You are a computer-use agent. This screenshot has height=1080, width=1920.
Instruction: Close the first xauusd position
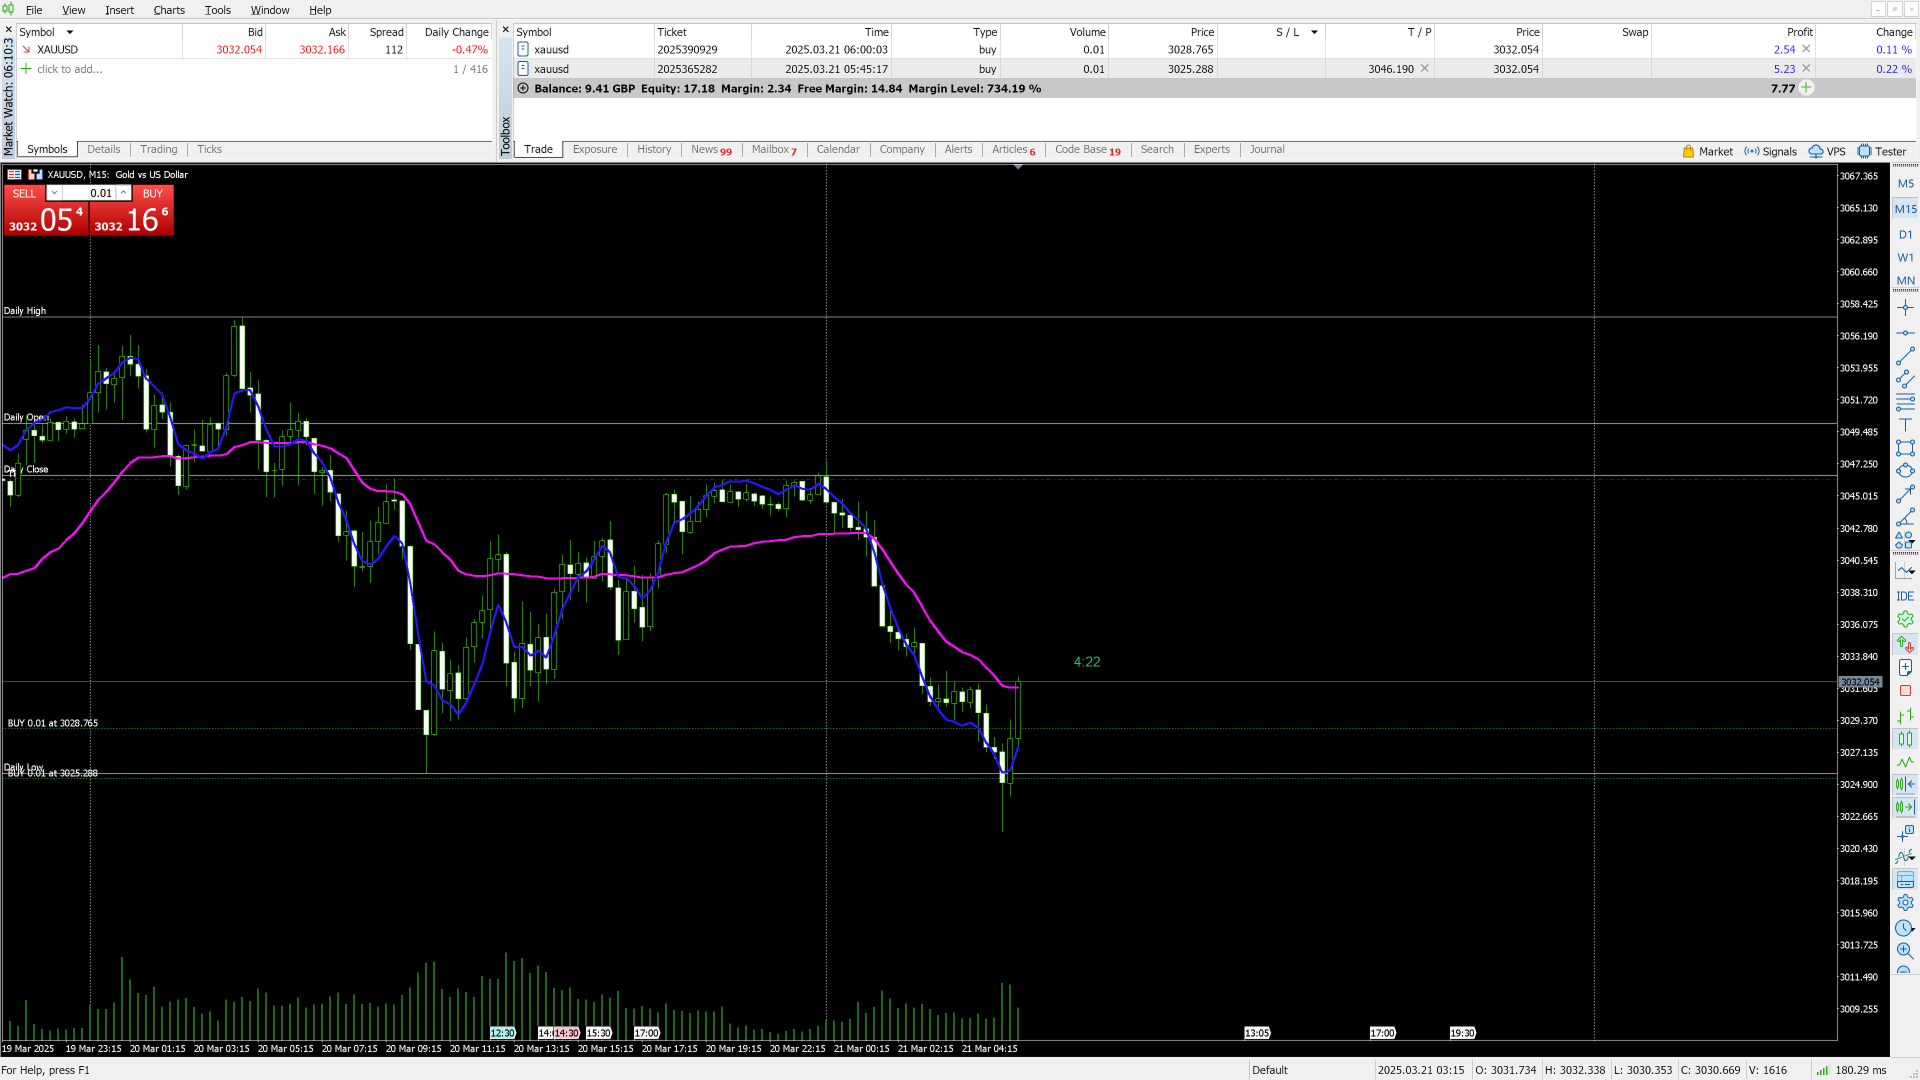(x=1806, y=49)
